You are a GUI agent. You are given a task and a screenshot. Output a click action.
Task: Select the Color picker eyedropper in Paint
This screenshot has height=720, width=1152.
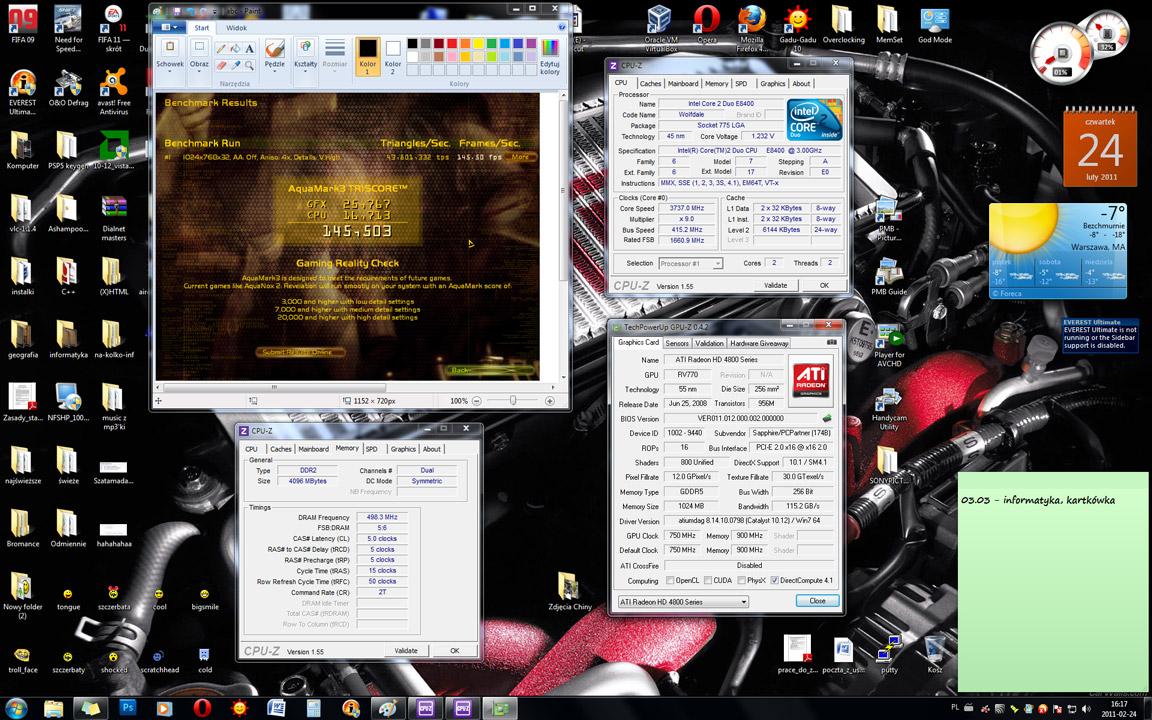[x=235, y=65]
